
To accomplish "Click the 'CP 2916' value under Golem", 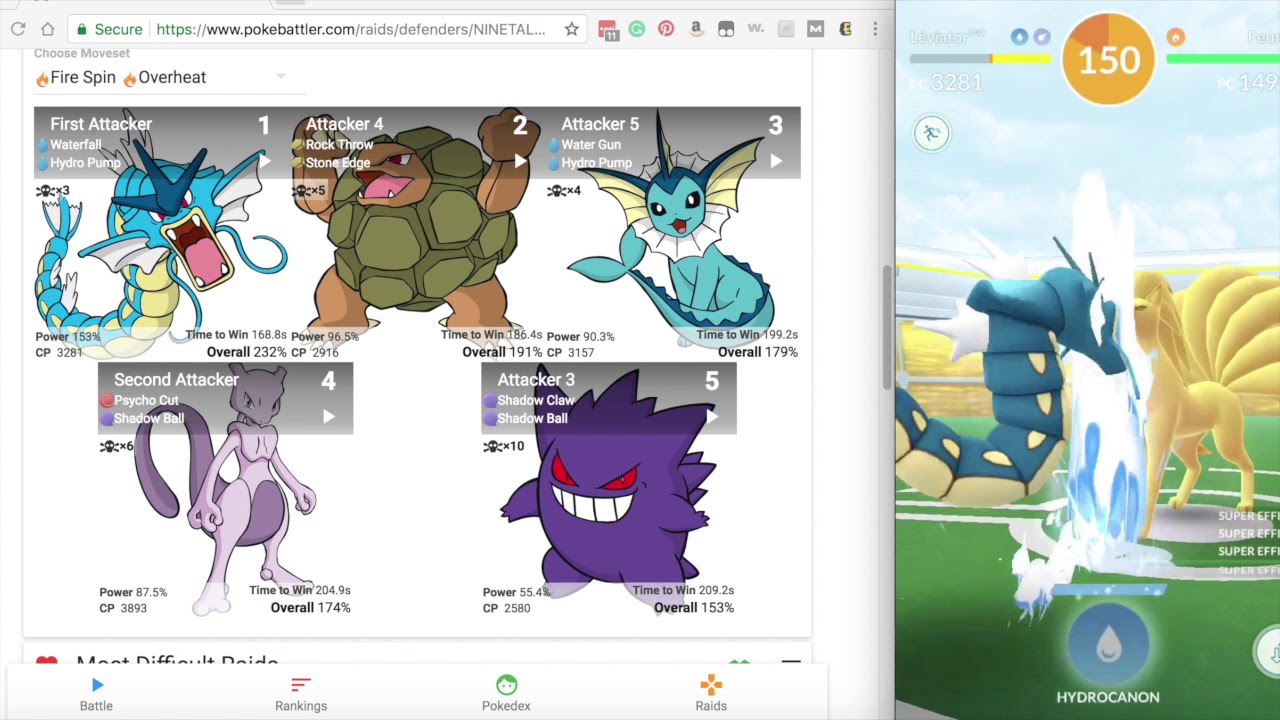I will (315, 352).
